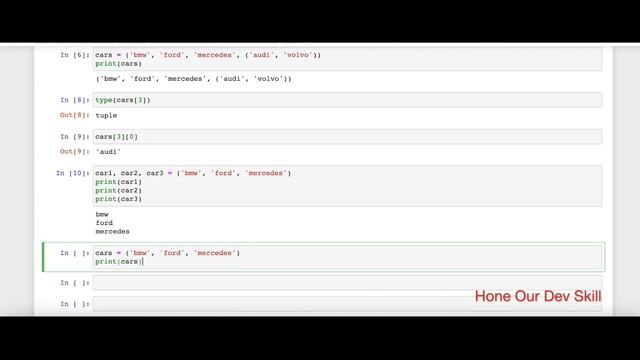Select the In [10] prompt label
The height and width of the screenshot is (360, 640).
click(x=73, y=173)
